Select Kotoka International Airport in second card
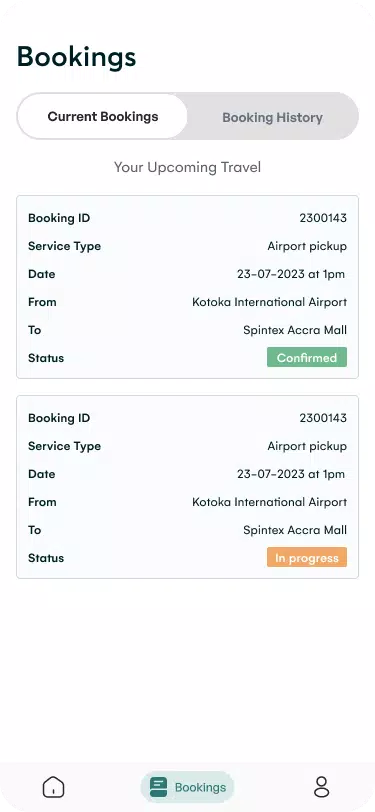The height and width of the screenshot is (812, 375). tap(269, 502)
